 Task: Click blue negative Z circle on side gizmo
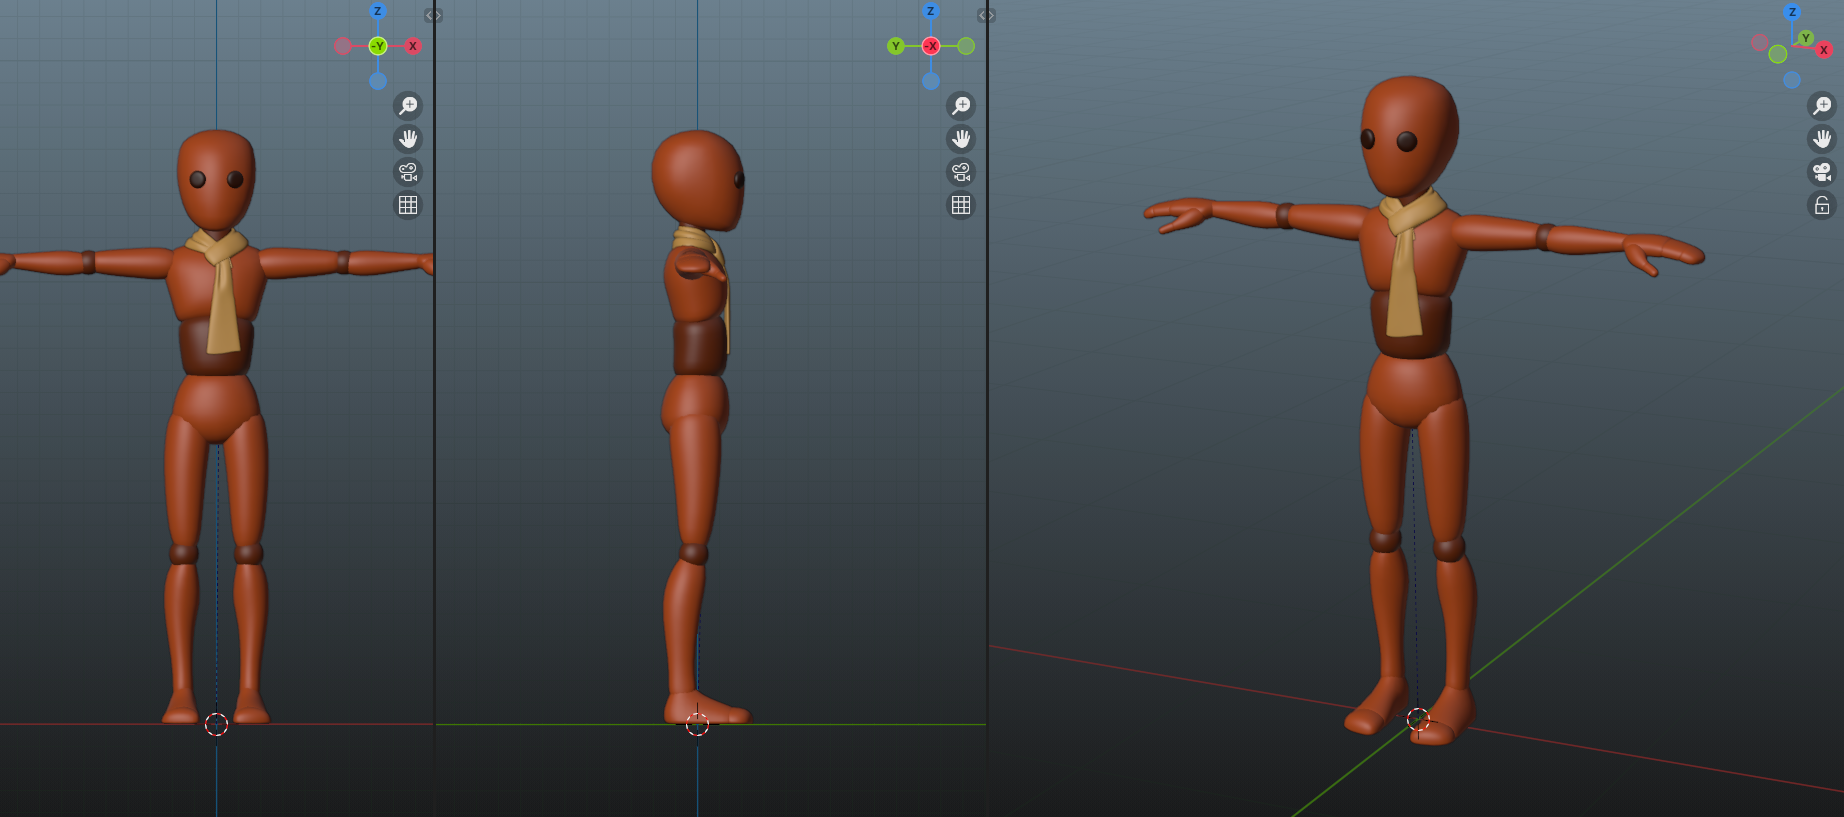[931, 81]
